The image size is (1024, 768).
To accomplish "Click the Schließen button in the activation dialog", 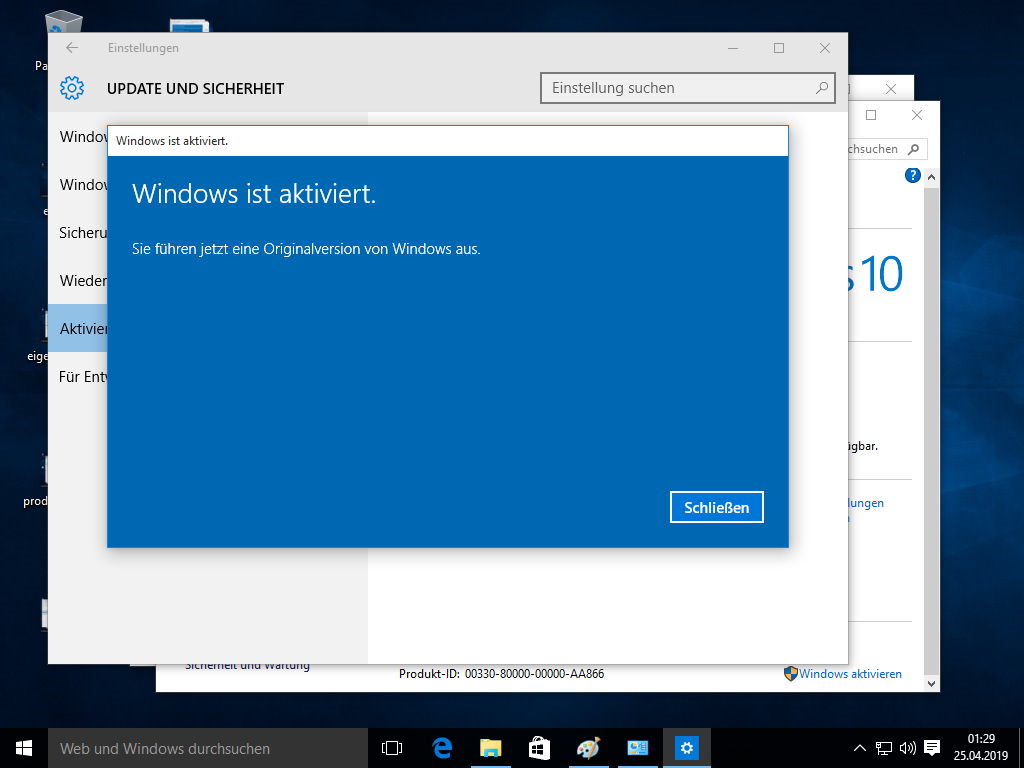I will pos(716,507).
